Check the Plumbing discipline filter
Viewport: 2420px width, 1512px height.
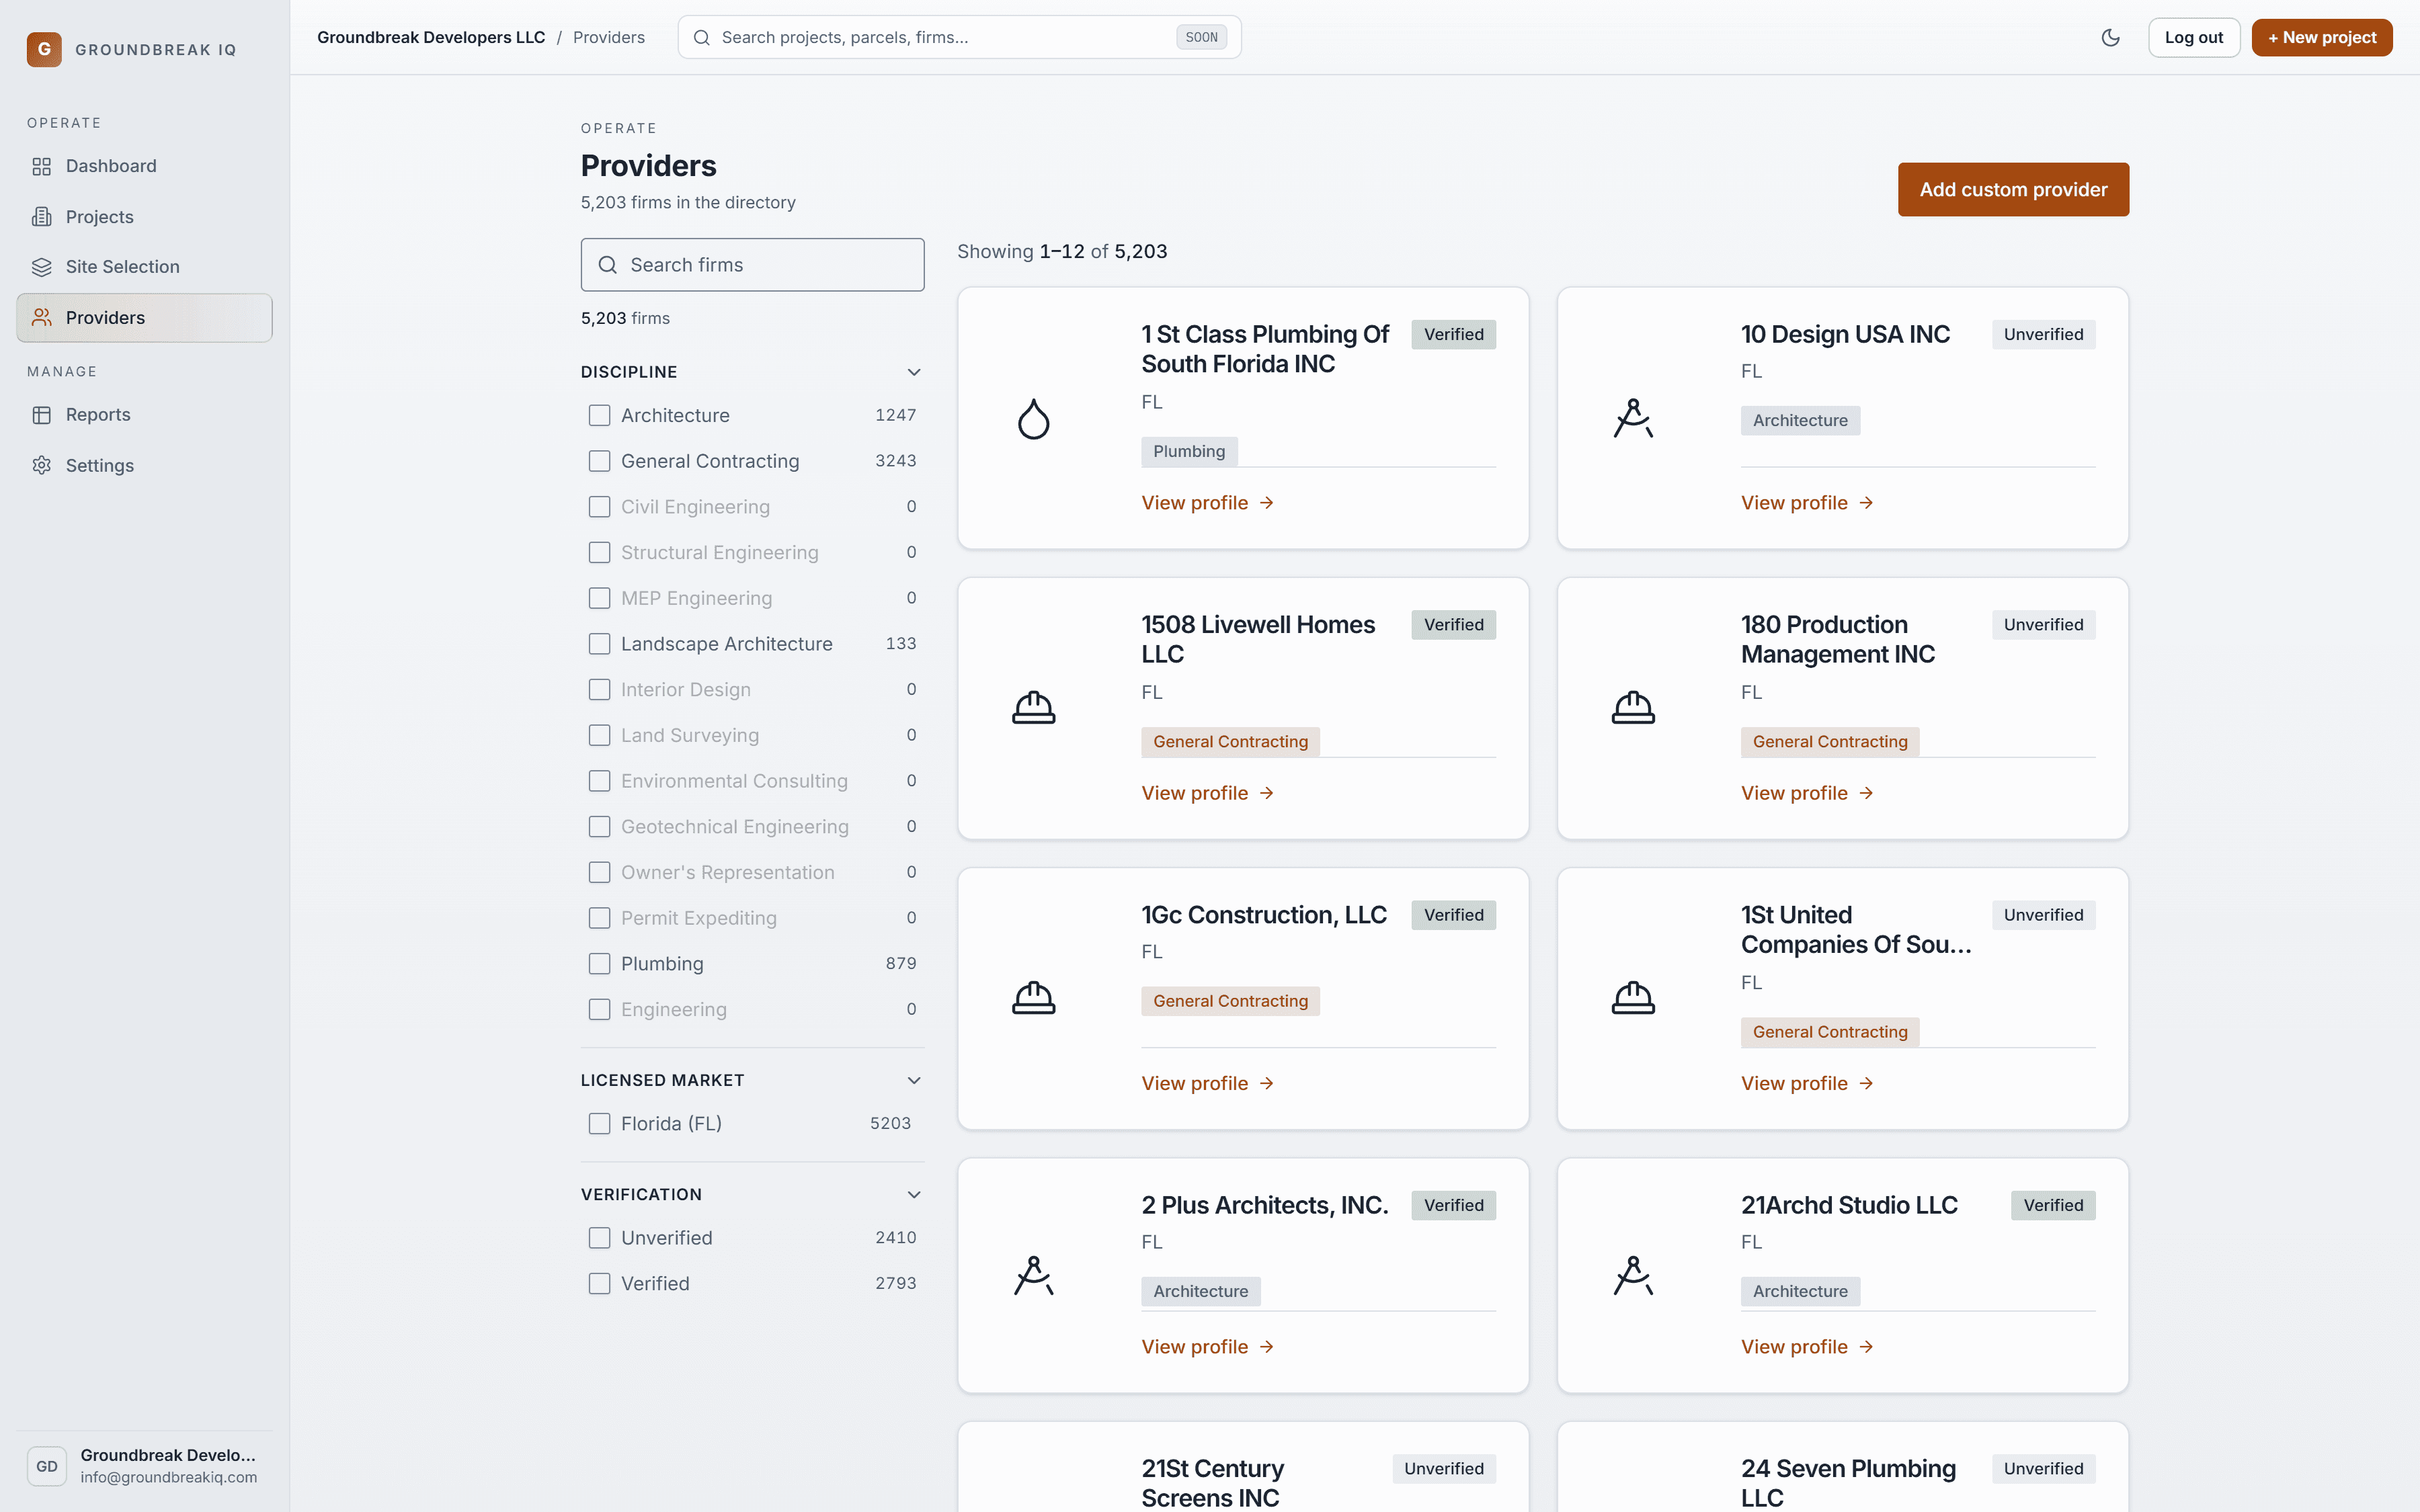[599, 964]
